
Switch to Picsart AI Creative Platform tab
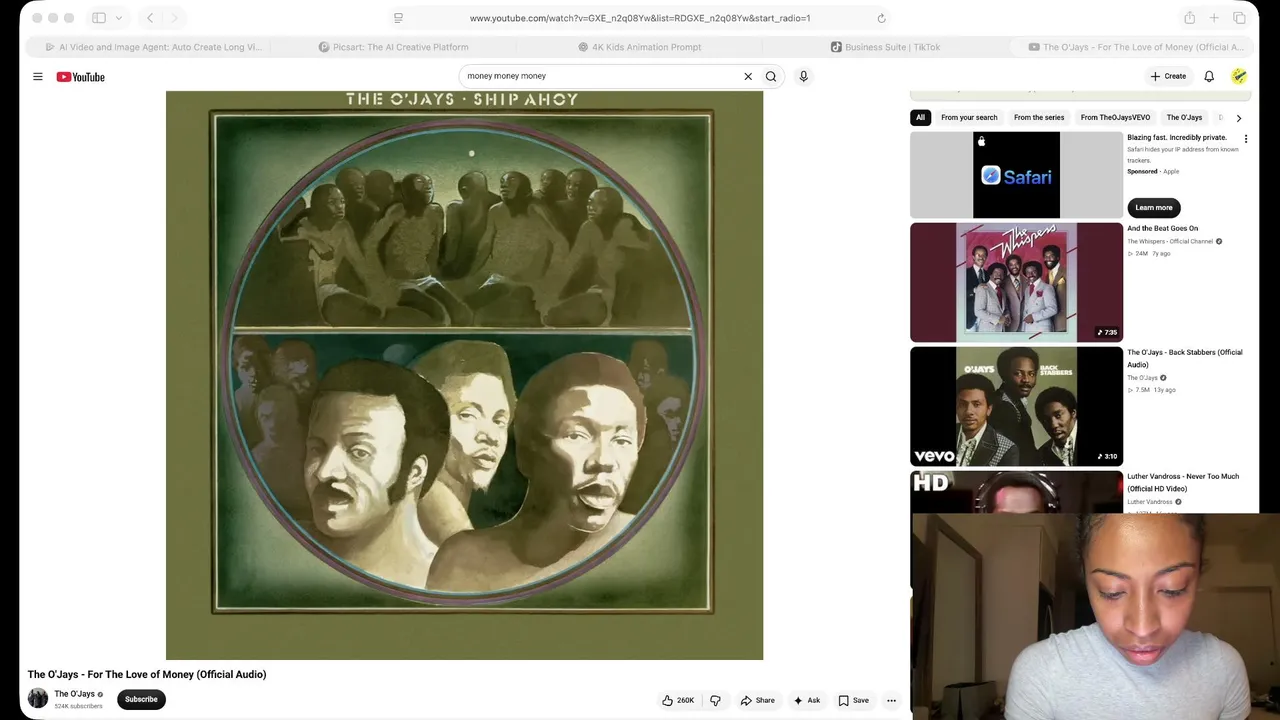[393, 47]
